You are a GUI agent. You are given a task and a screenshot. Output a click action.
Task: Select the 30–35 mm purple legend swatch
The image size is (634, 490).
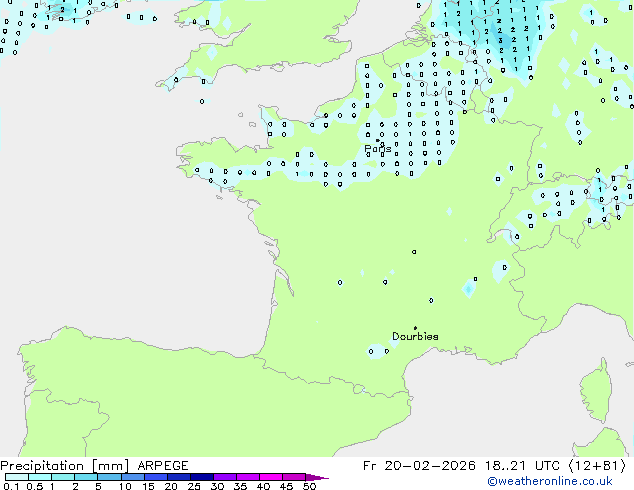pos(225,477)
